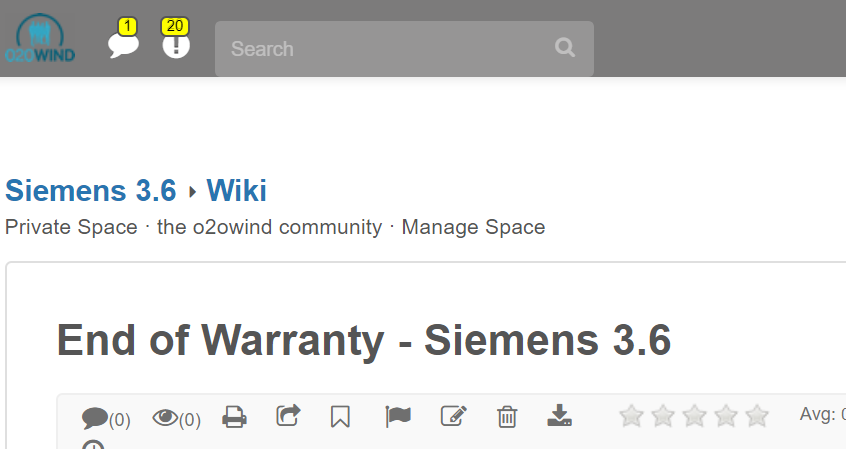The width and height of the screenshot is (846, 449).
Task: Open the Siemens 3.6 space link
Action: (x=91, y=190)
